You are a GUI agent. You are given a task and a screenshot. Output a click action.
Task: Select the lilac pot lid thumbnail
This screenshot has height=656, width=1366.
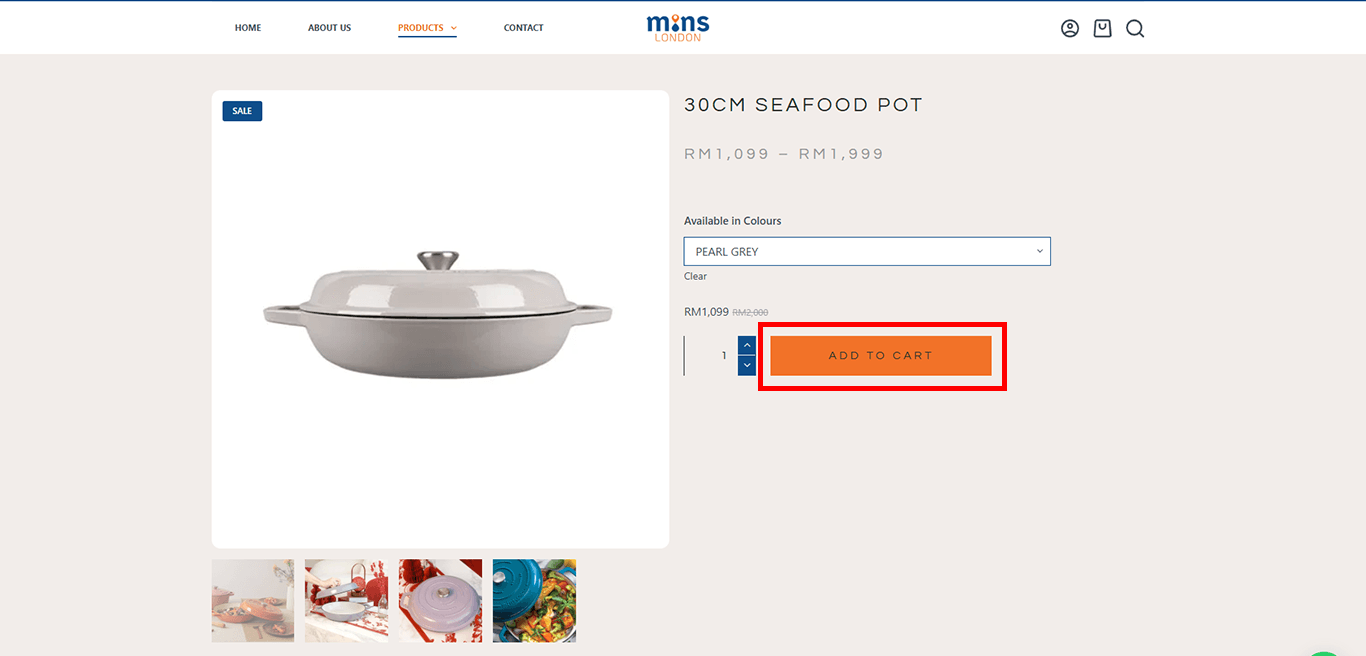point(440,600)
